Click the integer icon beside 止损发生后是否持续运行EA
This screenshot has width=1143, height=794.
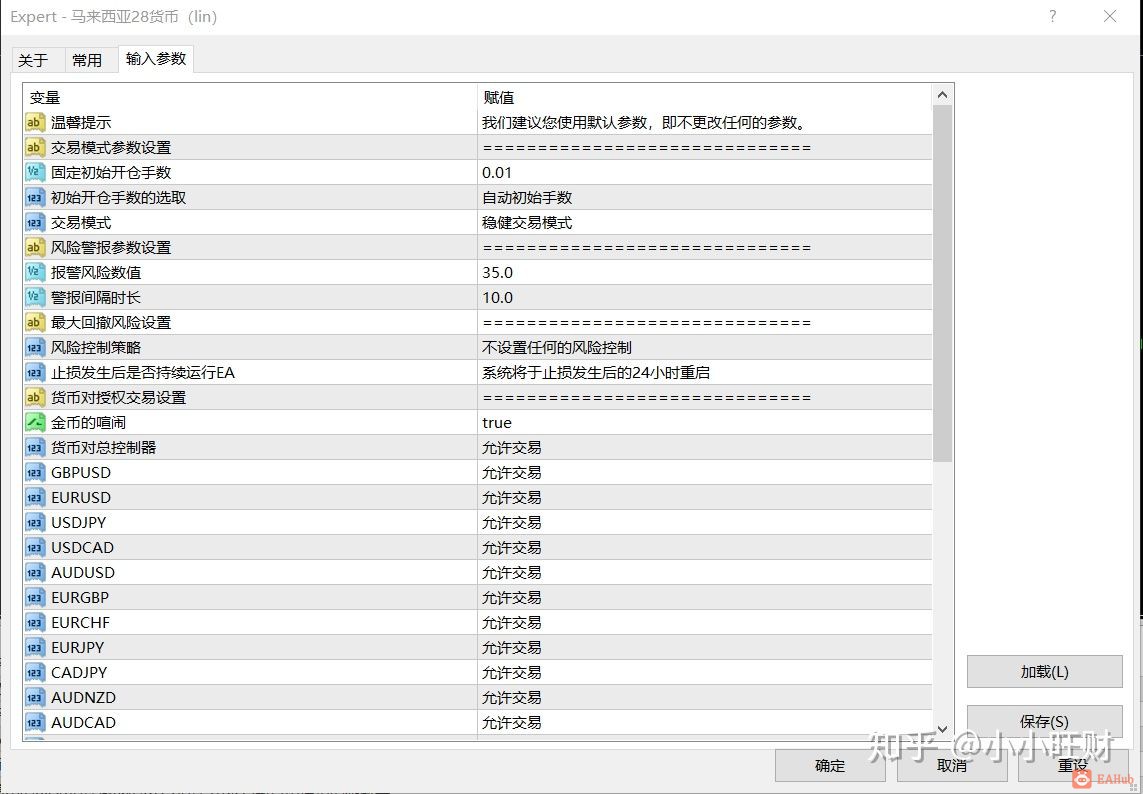[x=35, y=373]
